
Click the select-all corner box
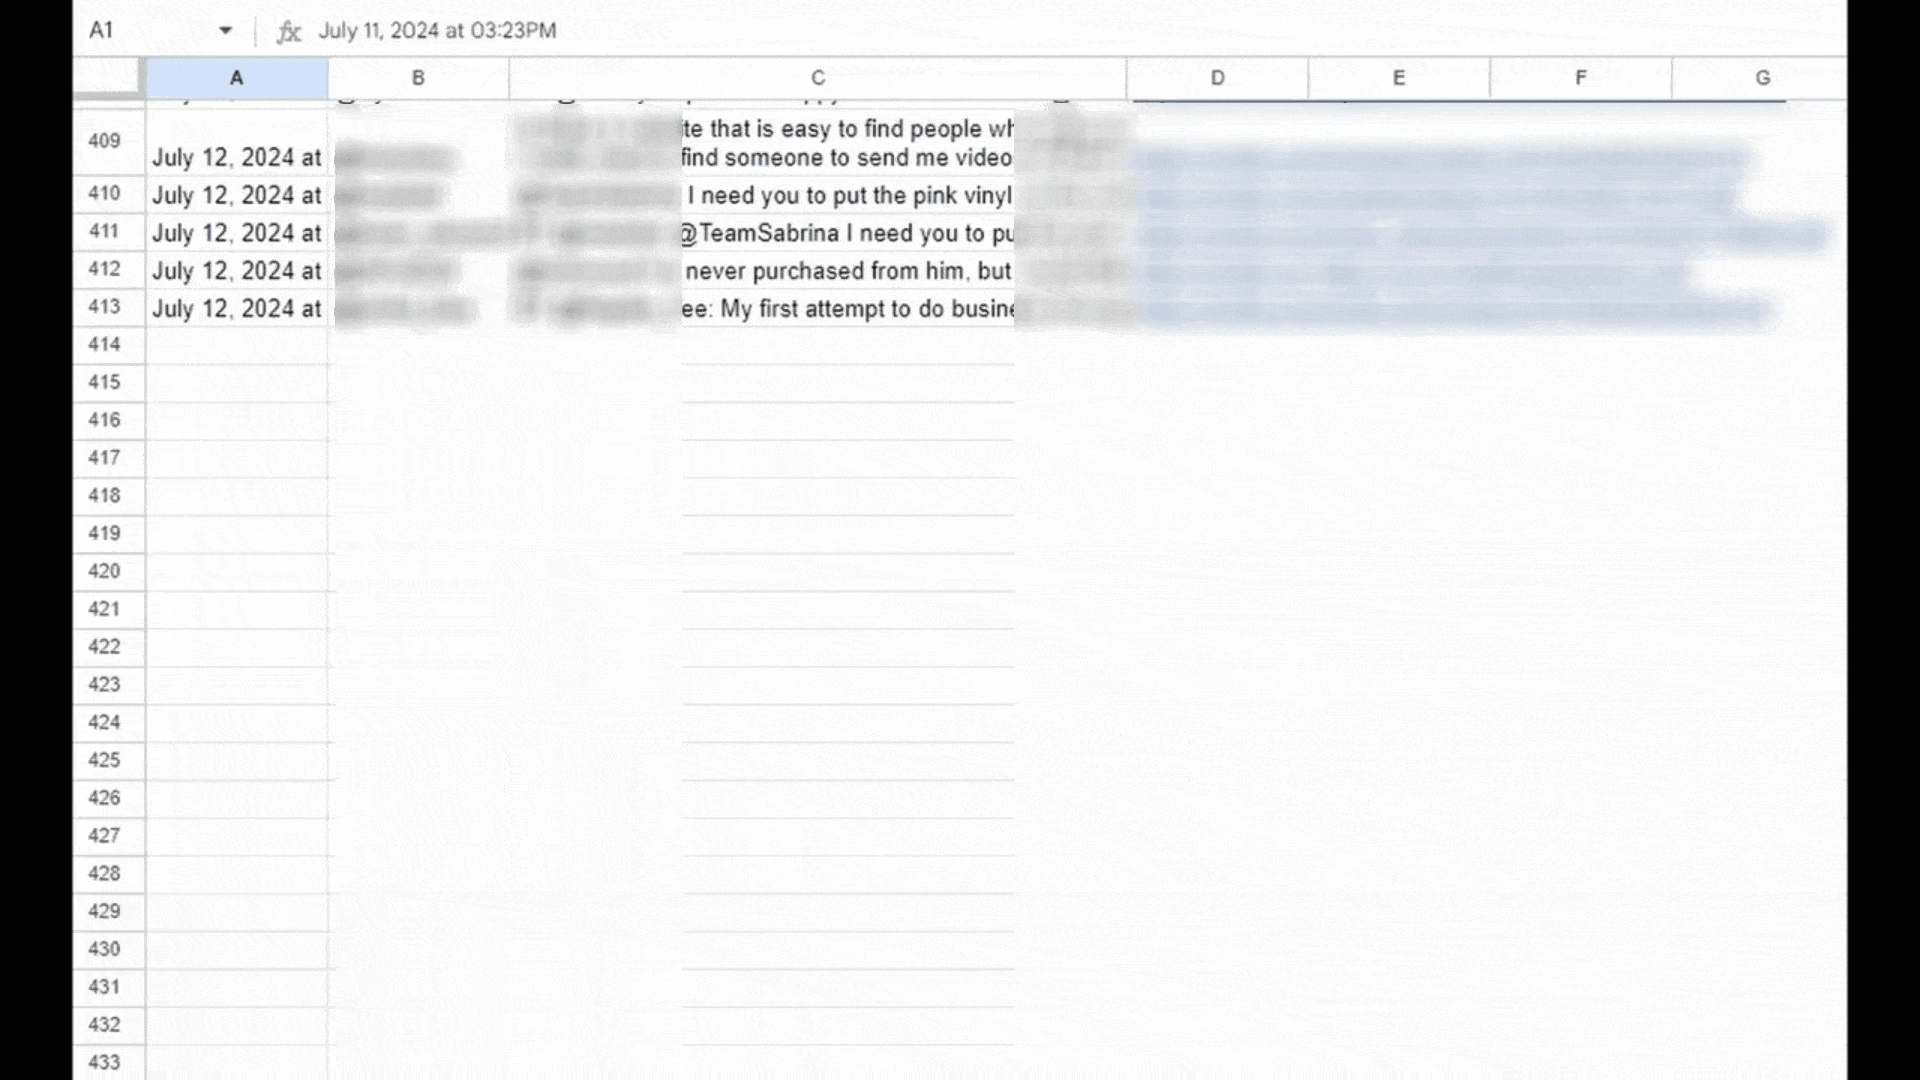tap(108, 78)
